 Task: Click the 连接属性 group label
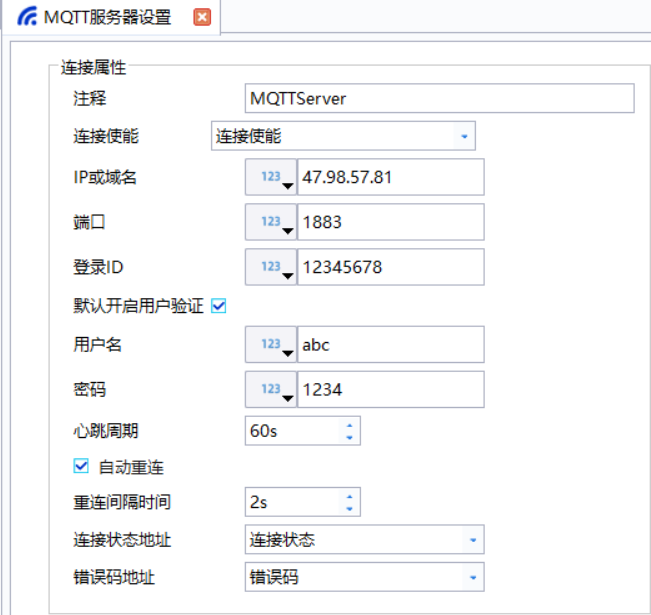click(93, 67)
